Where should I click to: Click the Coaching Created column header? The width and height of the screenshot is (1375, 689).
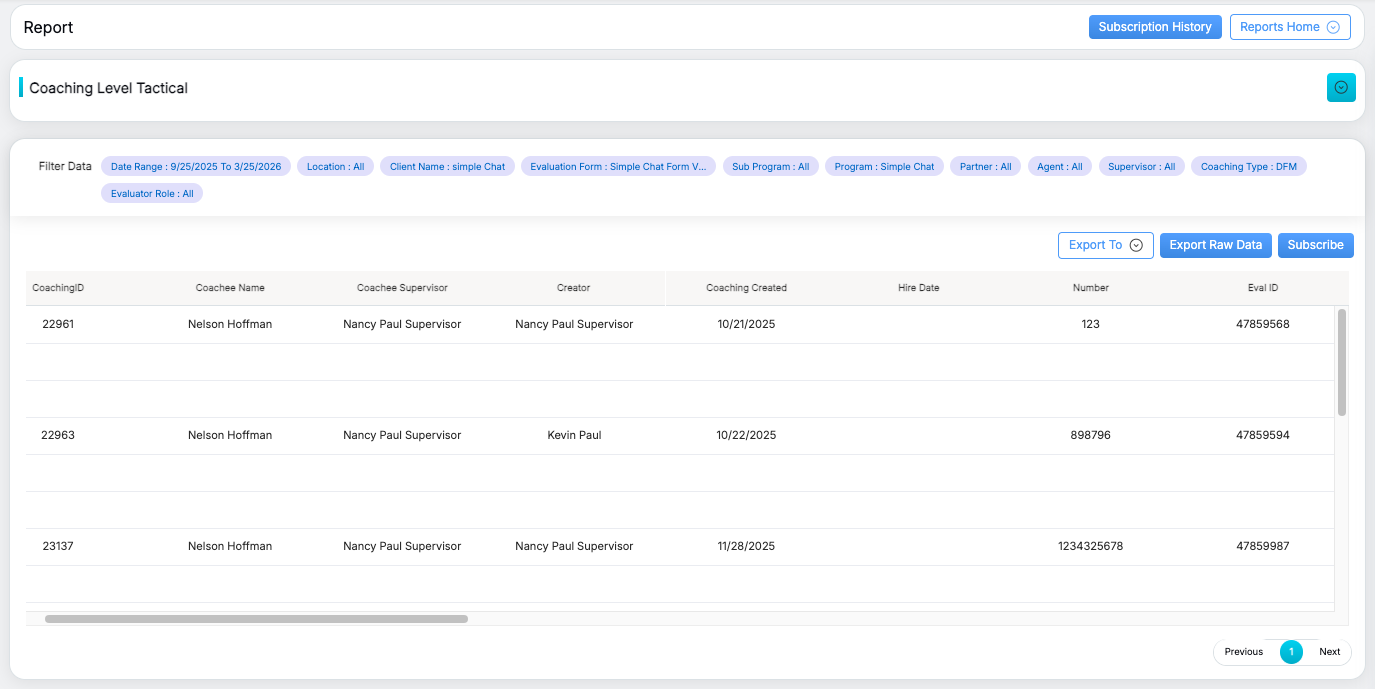[x=746, y=288]
